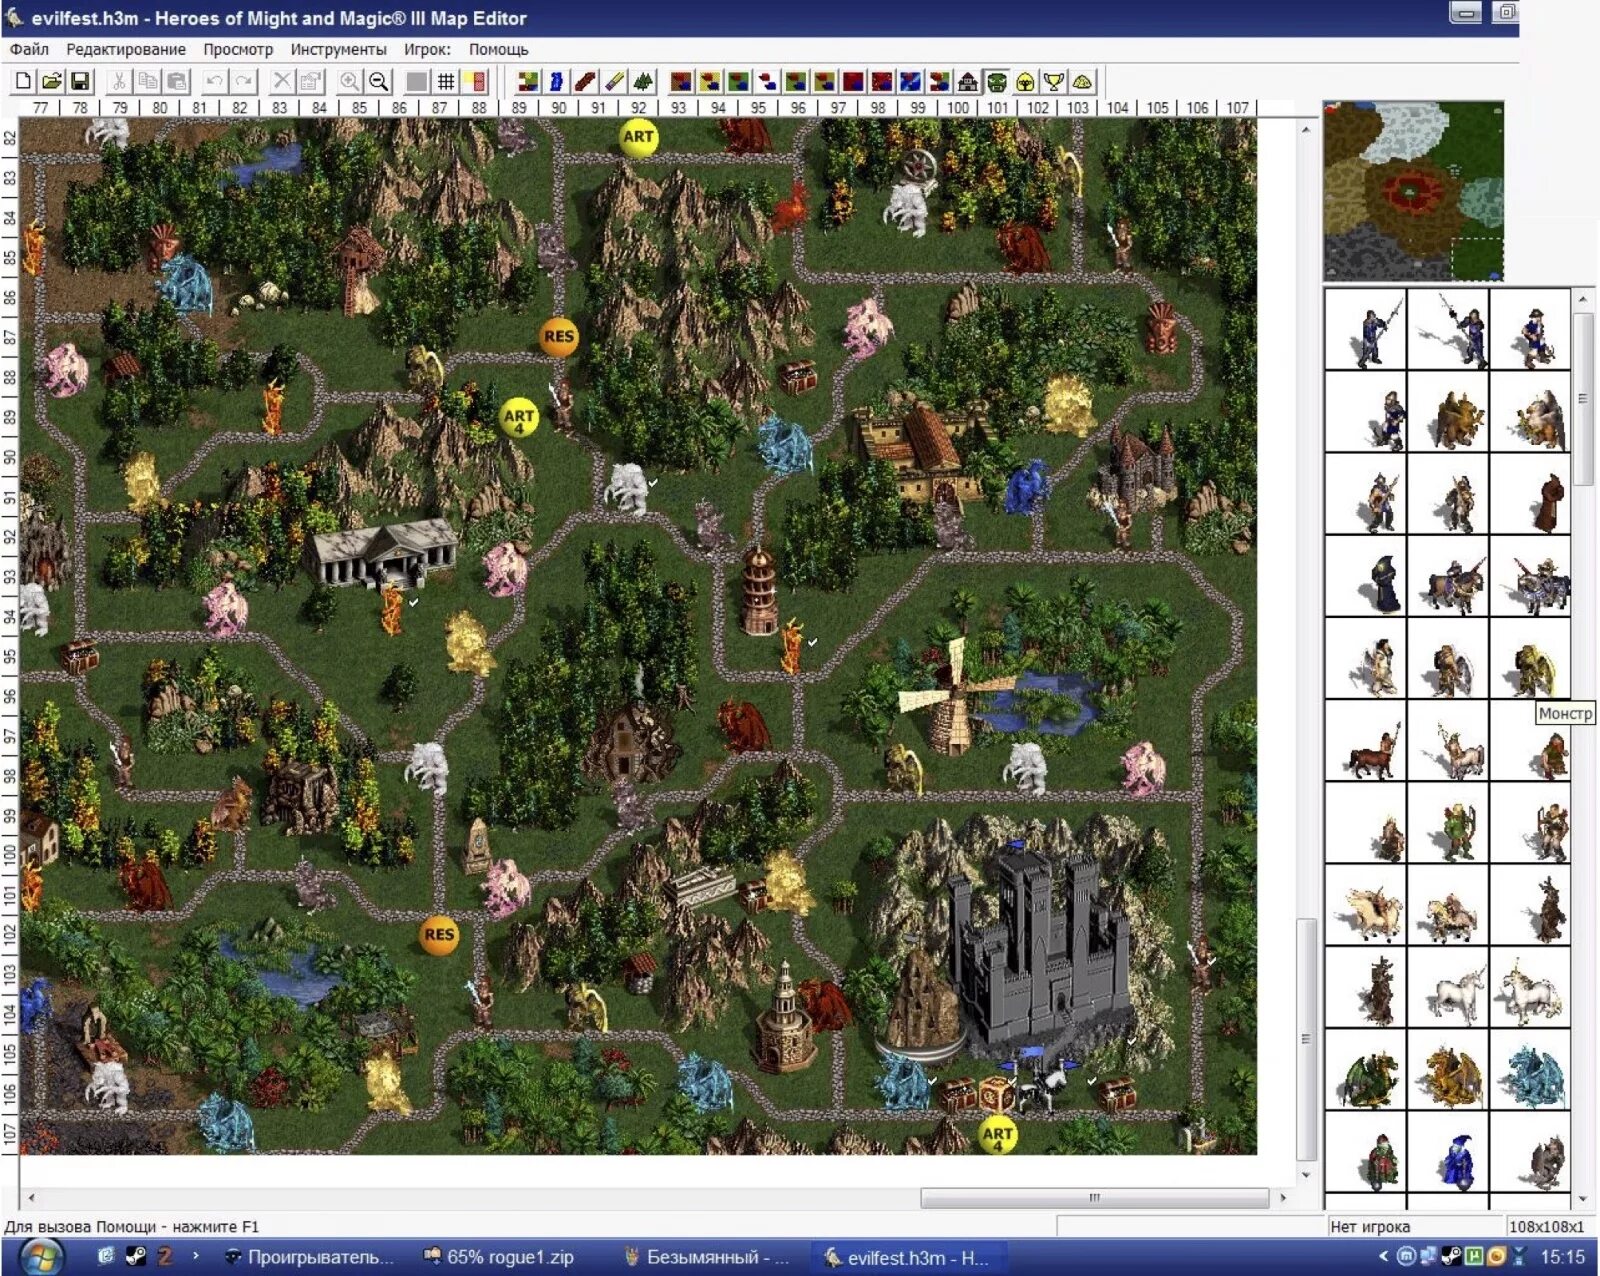Select the roads tool
Viewport: 1600px width, 1276px height.
(585, 82)
